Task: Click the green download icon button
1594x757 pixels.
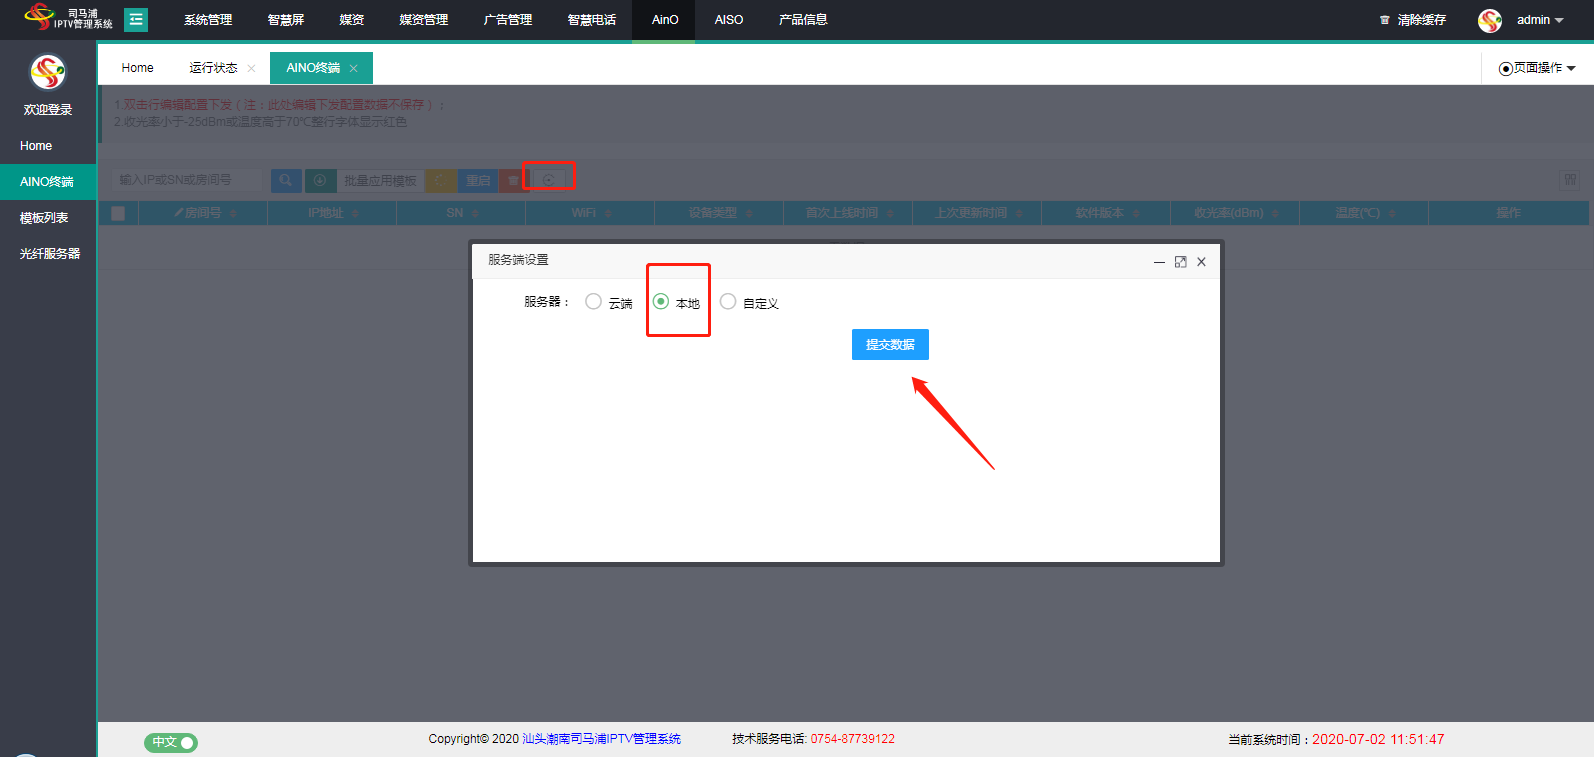Action: [x=320, y=180]
